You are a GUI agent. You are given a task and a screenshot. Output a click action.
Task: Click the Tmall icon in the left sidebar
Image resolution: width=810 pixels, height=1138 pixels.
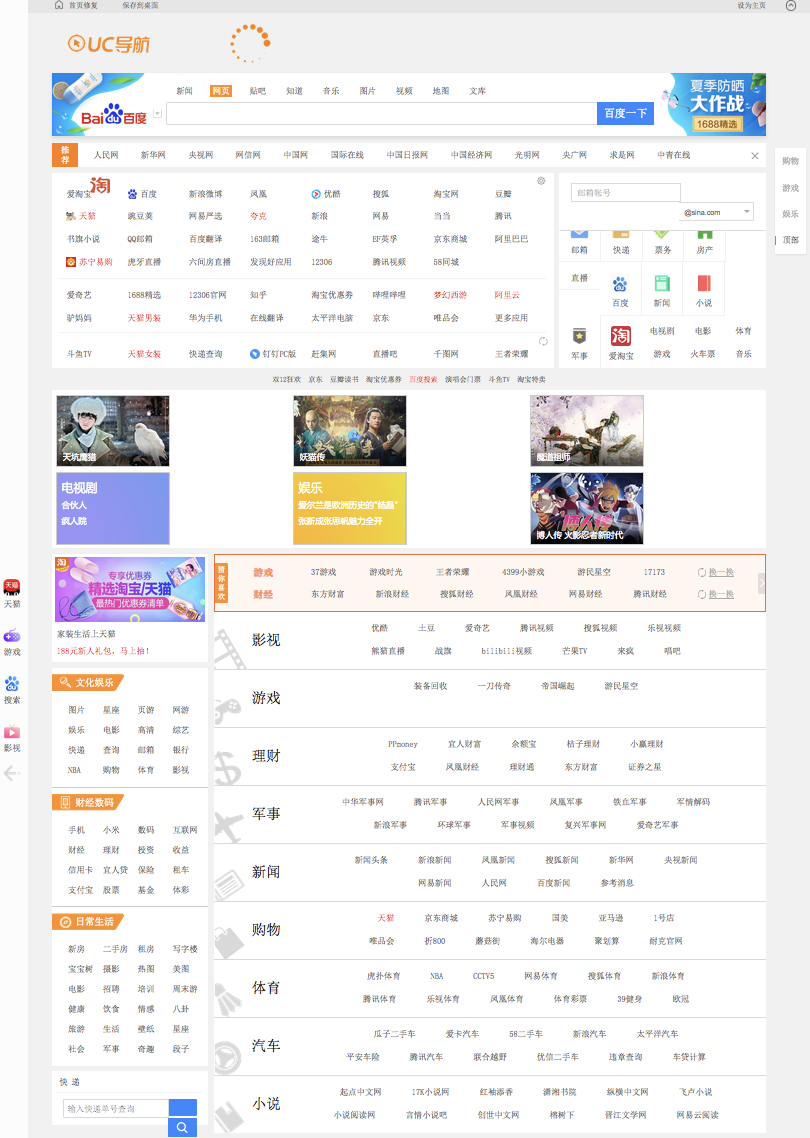pos(12,587)
